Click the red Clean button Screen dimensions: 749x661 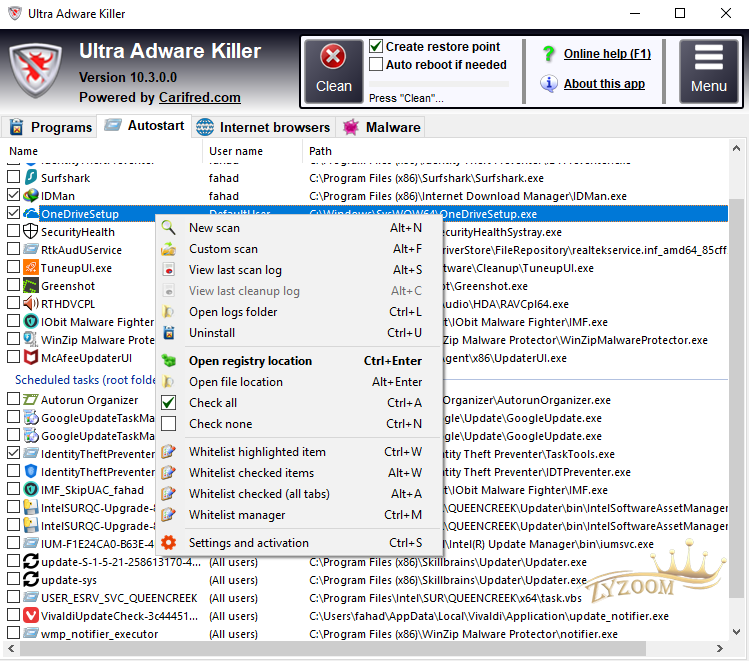pos(333,71)
